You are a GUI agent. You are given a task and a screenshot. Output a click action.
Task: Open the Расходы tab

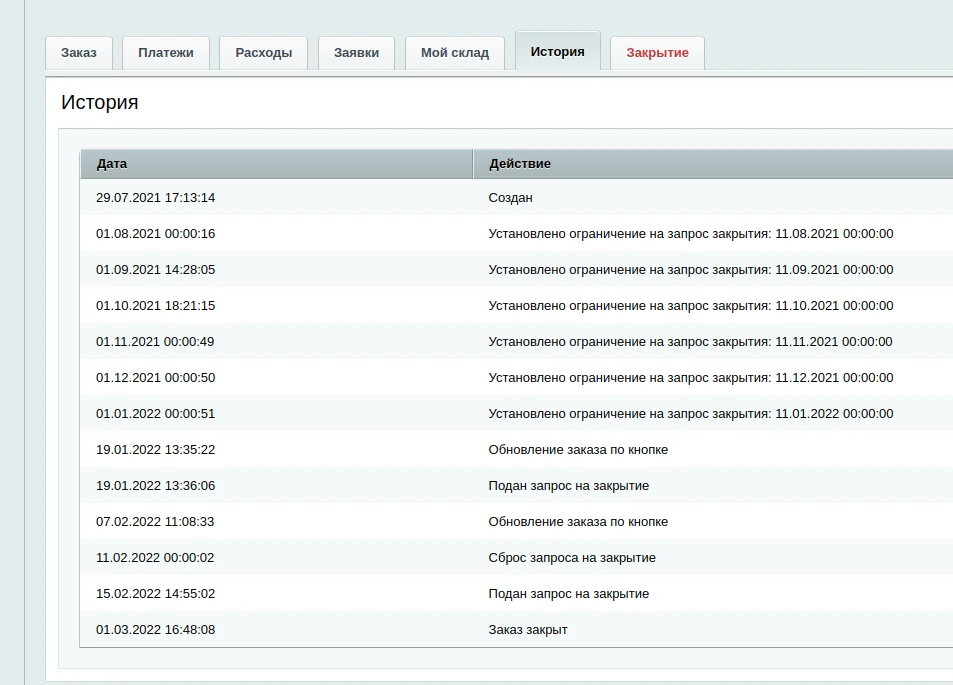[264, 53]
